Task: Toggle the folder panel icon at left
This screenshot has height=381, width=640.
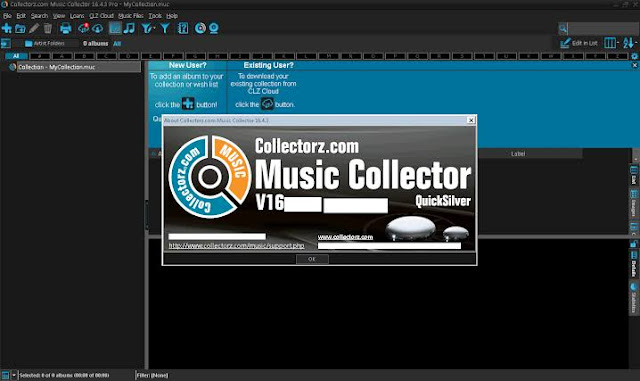Action: [6, 43]
